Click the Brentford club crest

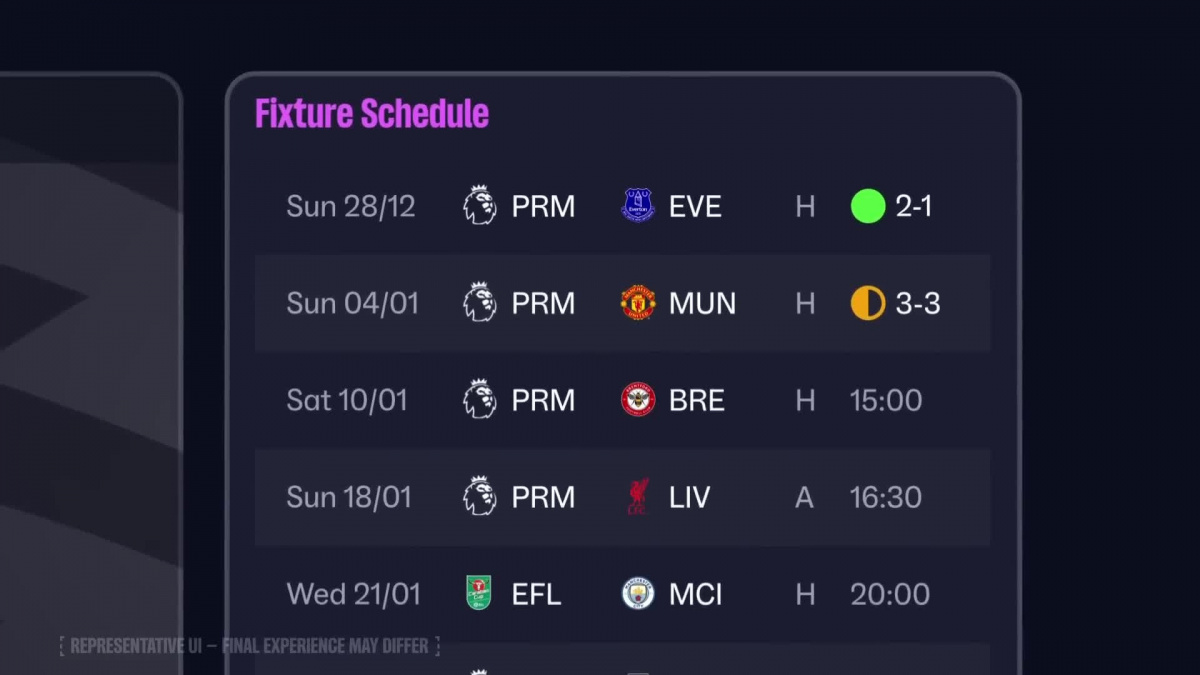638,400
